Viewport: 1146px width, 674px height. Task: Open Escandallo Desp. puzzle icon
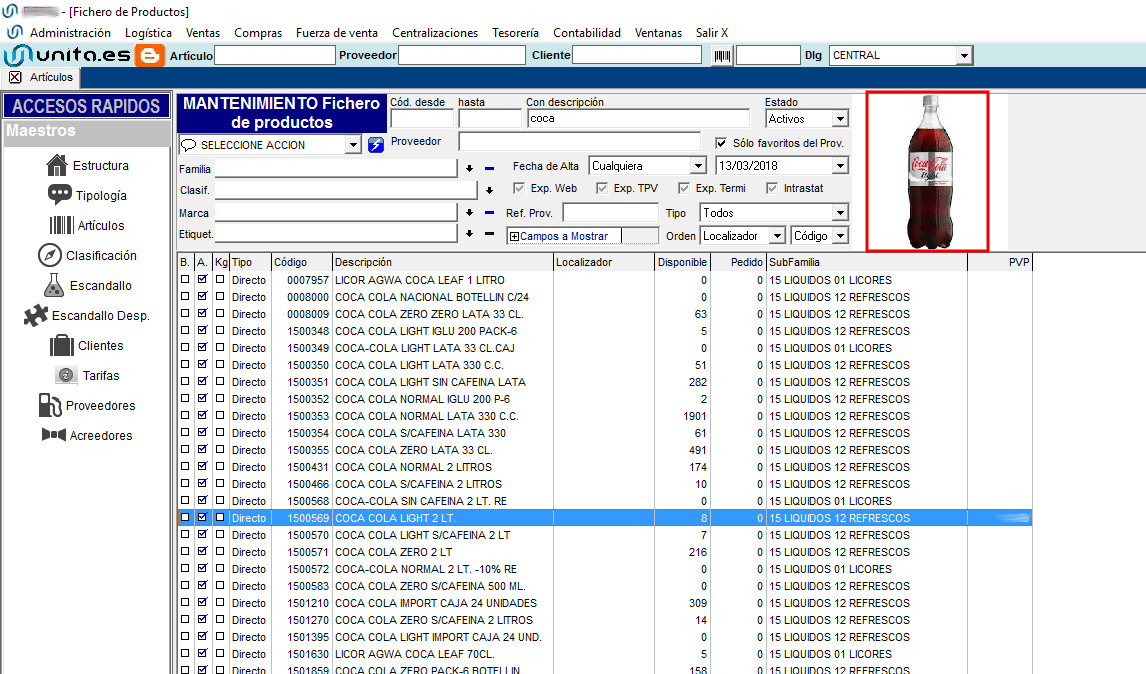point(35,315)
